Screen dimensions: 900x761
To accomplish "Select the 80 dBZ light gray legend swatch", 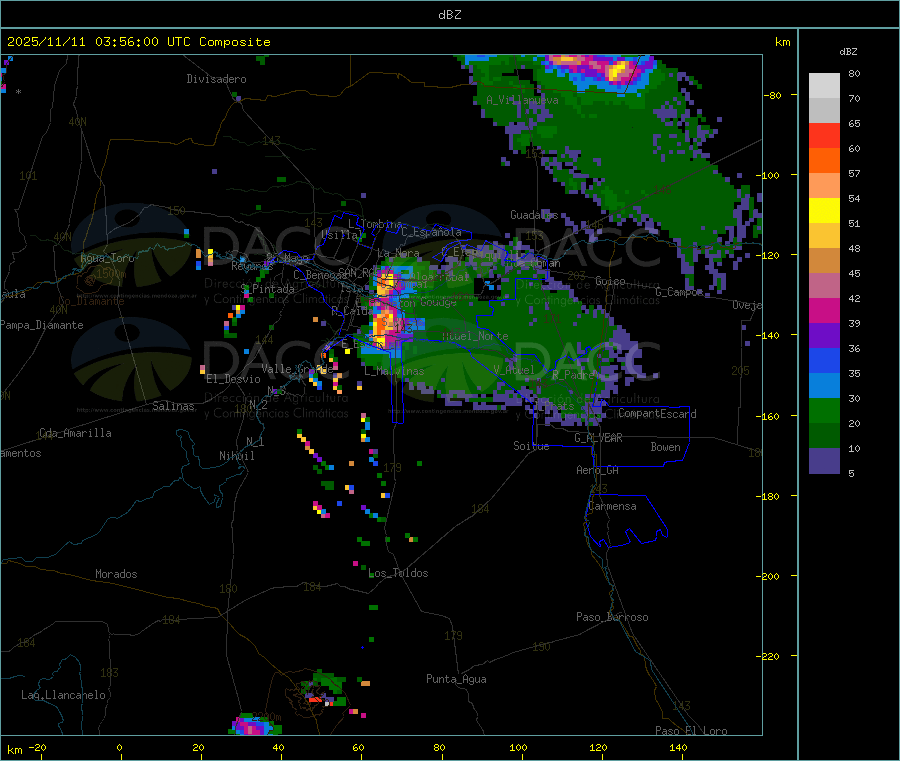I will [824, 86].
